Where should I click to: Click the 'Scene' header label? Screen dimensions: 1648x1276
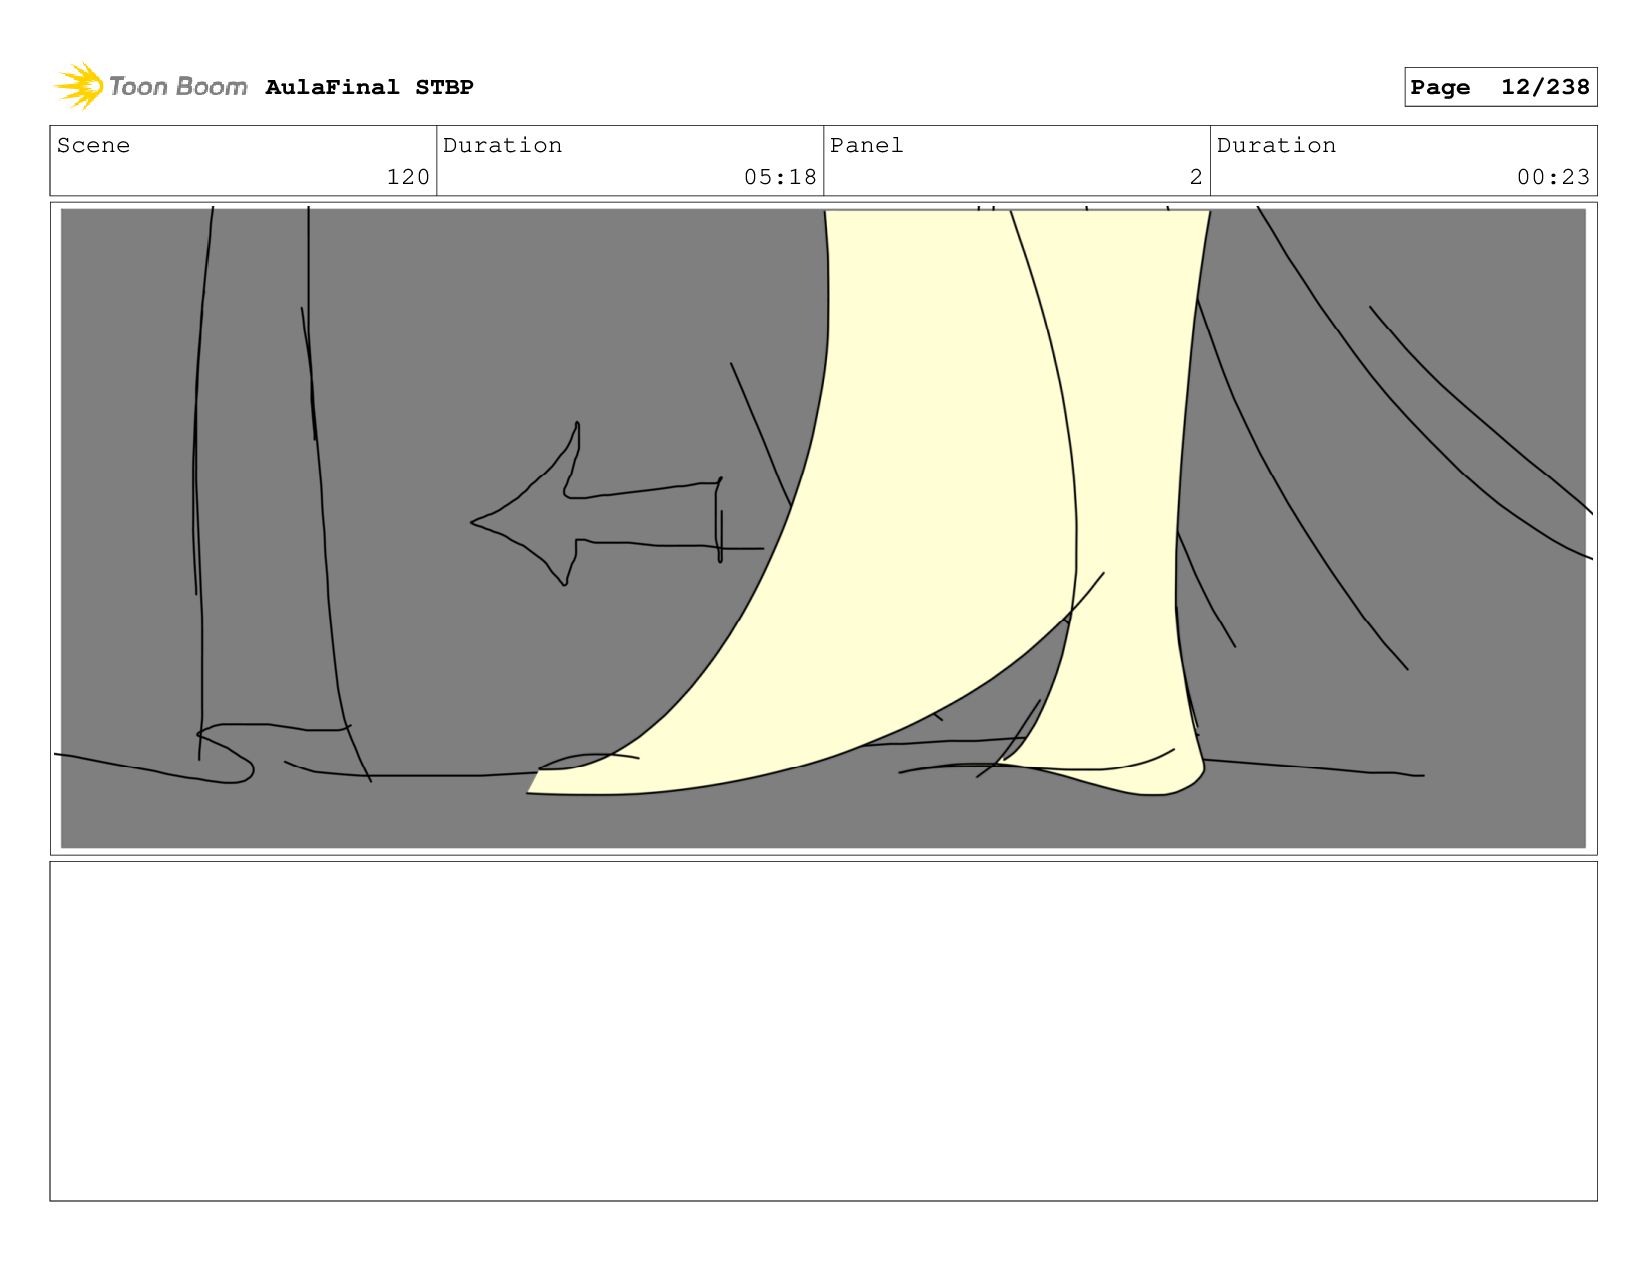coord(93,145)
